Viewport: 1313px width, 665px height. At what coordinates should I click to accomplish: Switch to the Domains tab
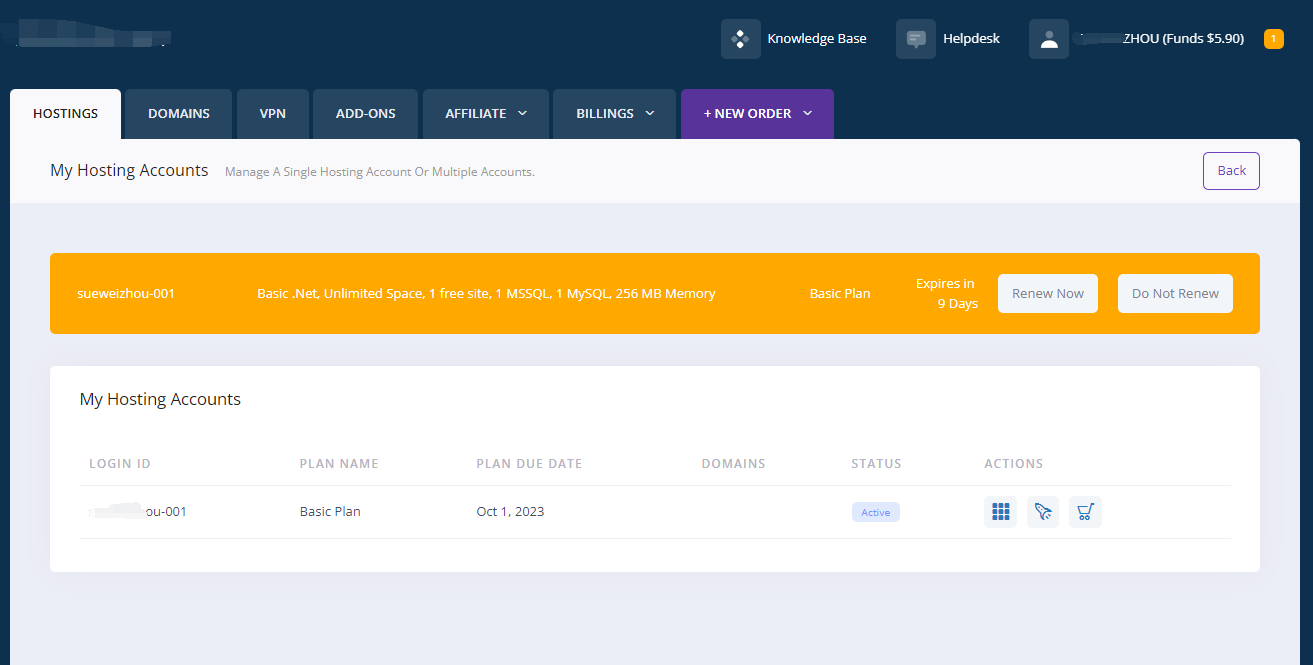pos(179,114)
